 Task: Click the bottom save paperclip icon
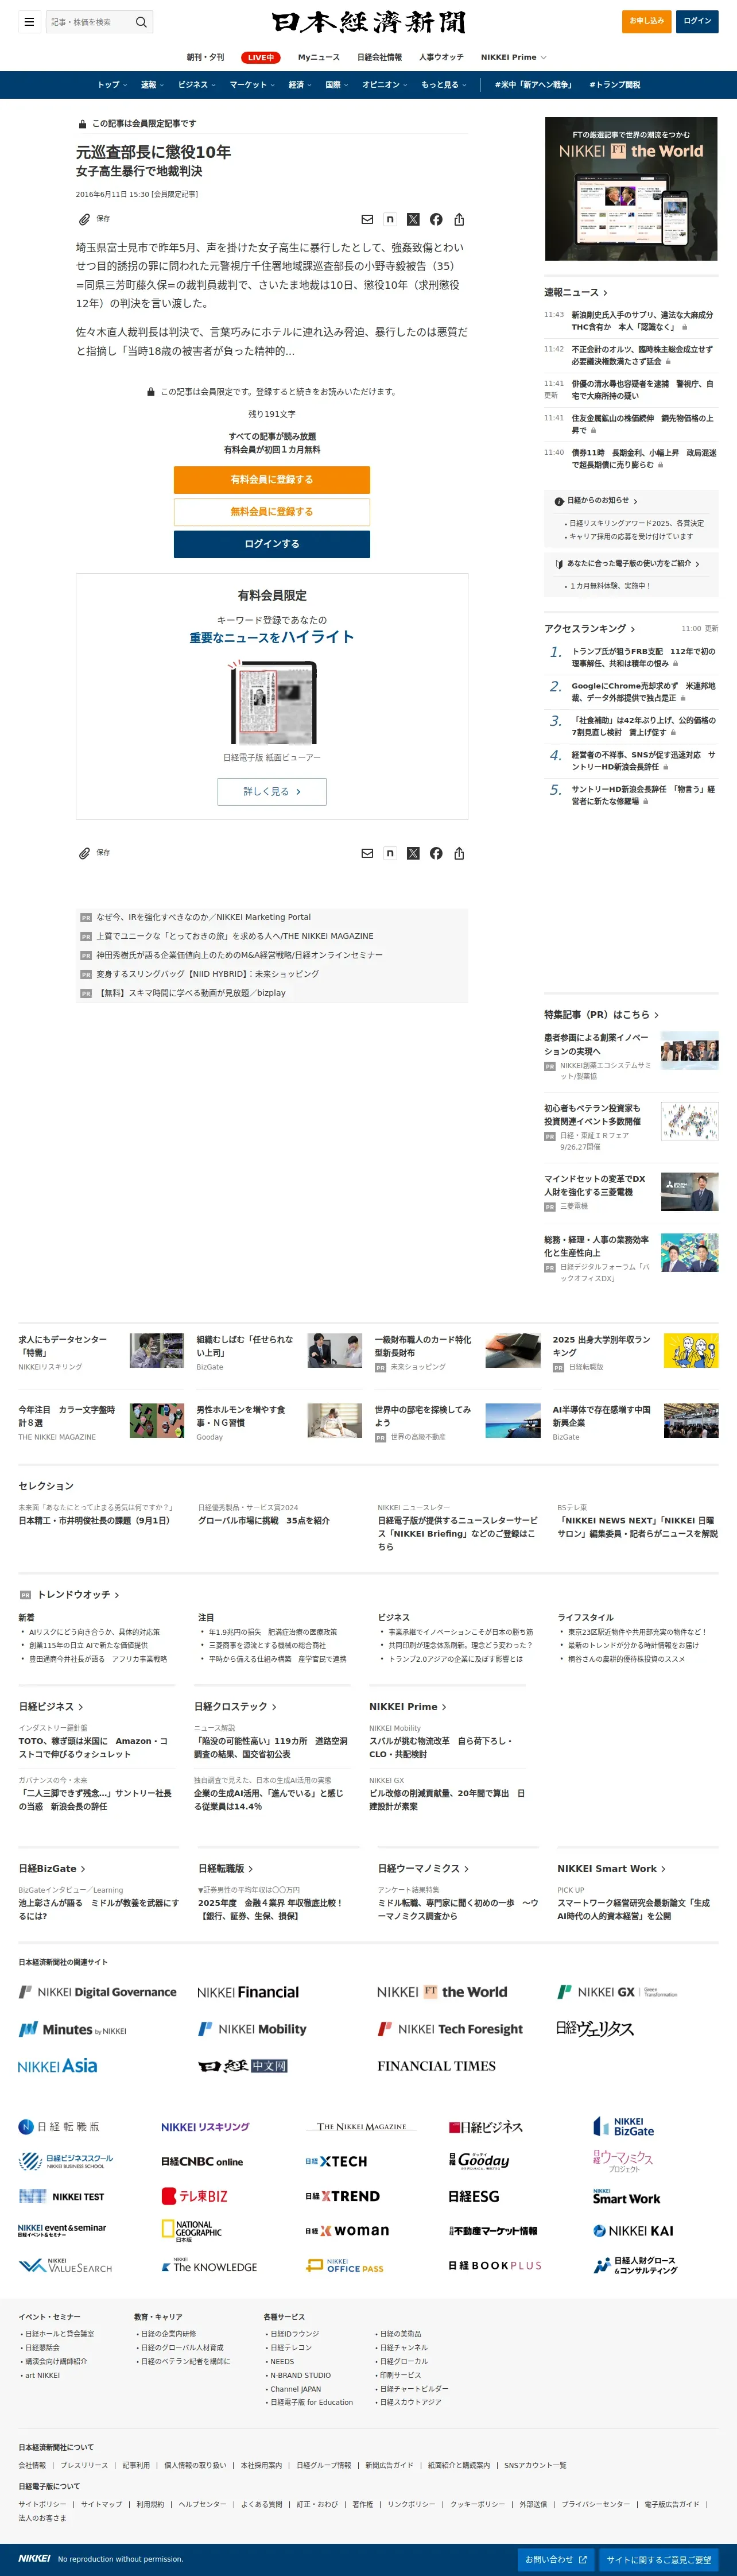click(x=85, y=853)
